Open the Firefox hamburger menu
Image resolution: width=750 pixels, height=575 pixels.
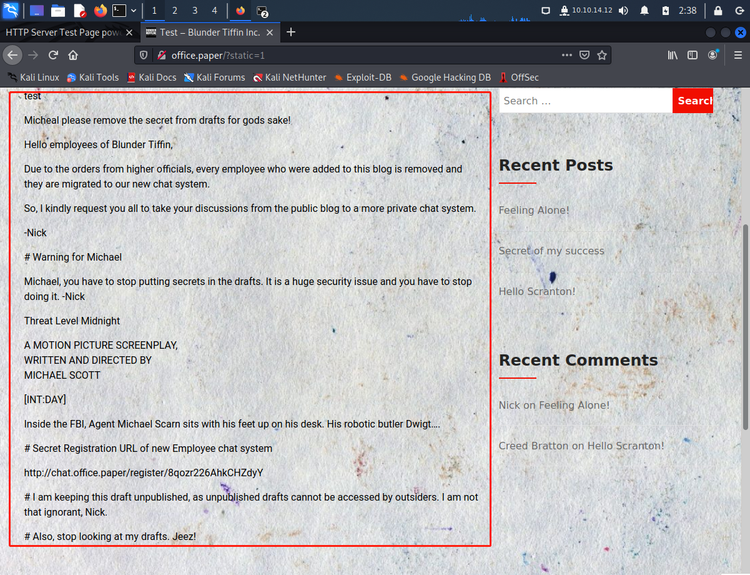pos(738,55)
